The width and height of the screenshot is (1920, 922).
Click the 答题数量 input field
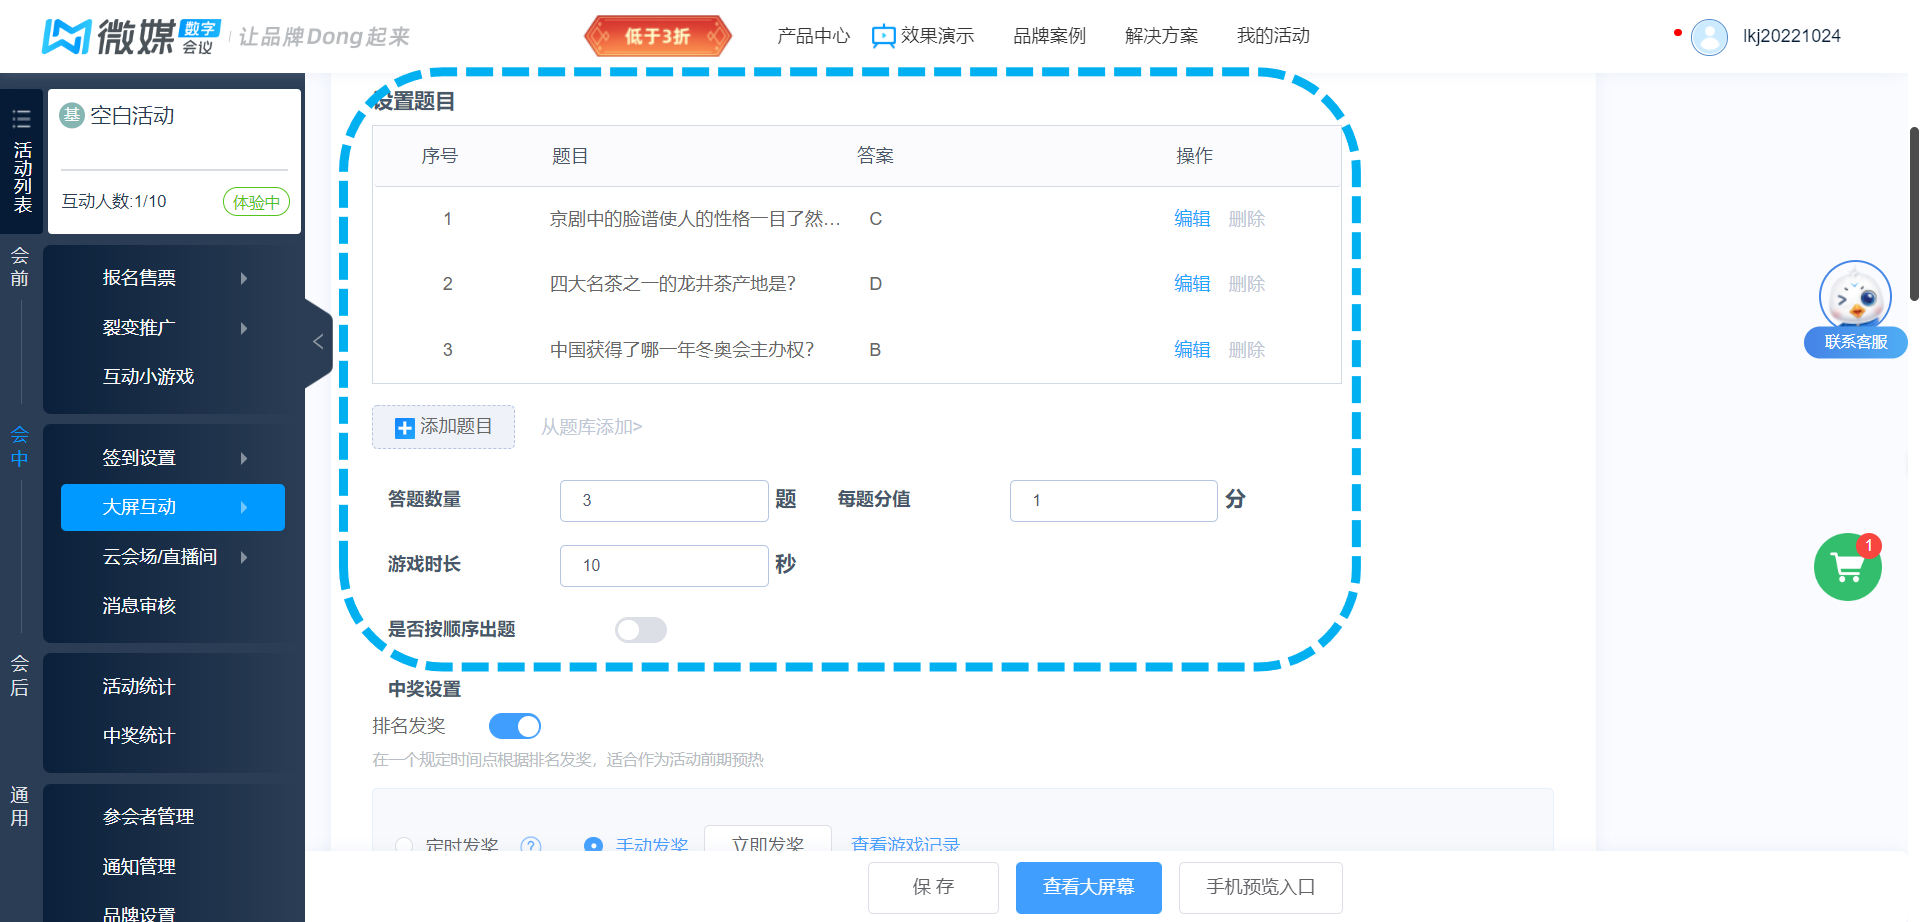click(x=664, y=500)
